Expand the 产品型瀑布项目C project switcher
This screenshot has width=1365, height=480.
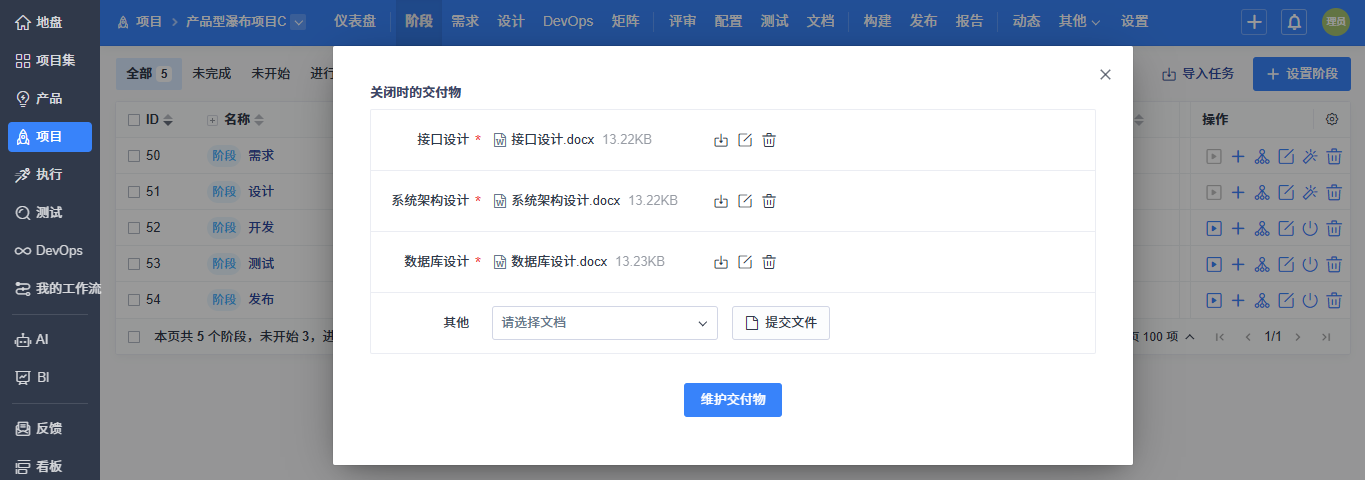(298, 22)
